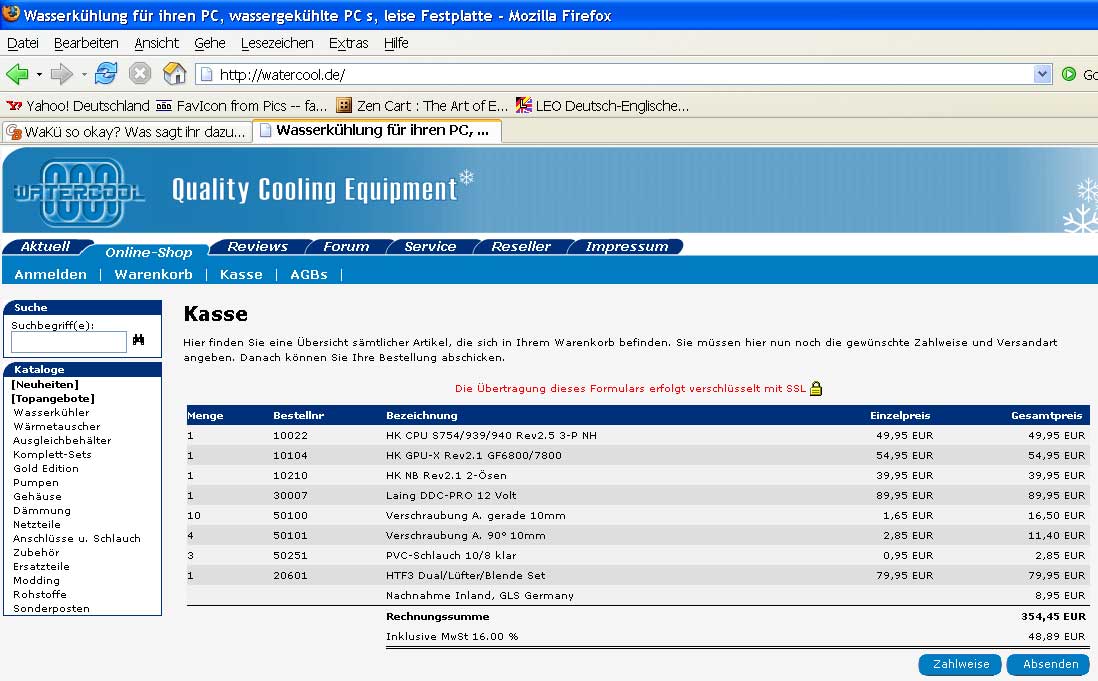Open the Modding catalog category
1098x681 pixels.
pyautogui.click(x=36, y=580)
